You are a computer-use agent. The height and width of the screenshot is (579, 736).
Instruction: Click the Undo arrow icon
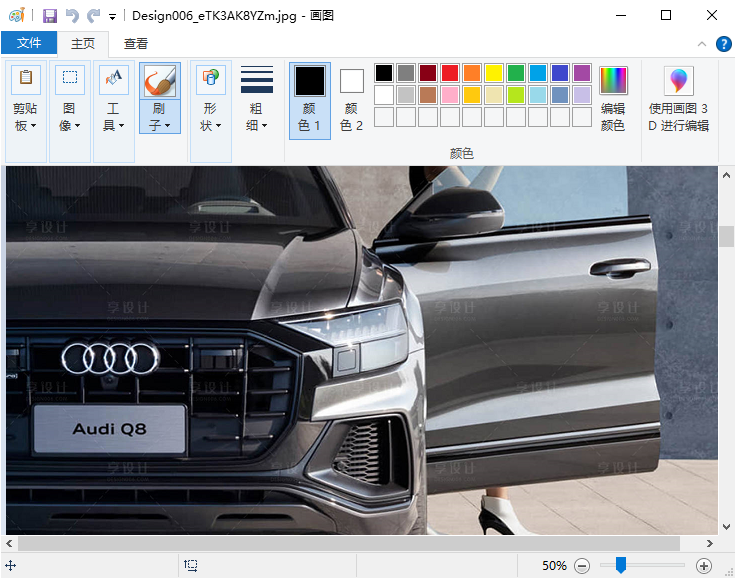point(71,16)
